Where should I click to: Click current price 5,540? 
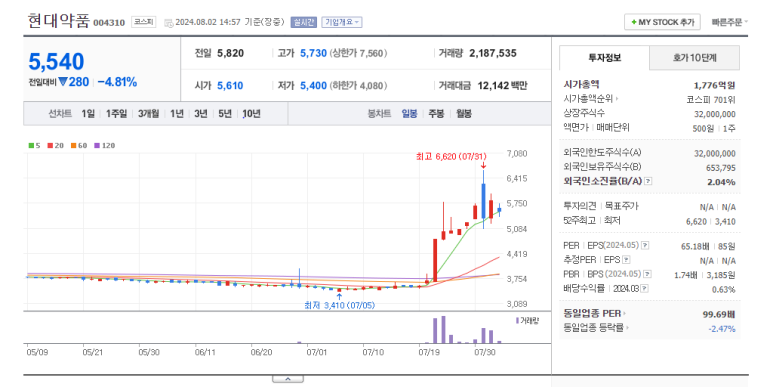click(x=56, y=62)
